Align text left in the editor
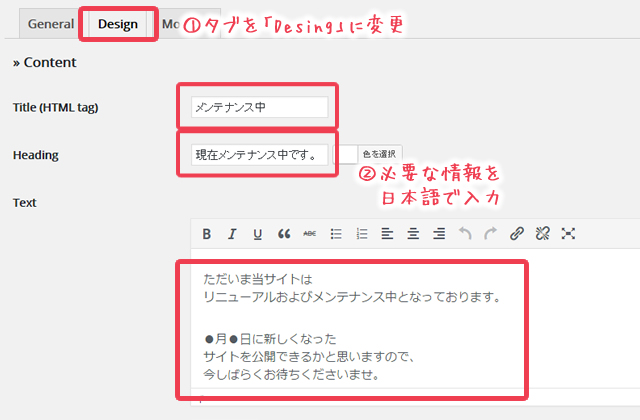640x420 pixels. click(x=387, y=234)
